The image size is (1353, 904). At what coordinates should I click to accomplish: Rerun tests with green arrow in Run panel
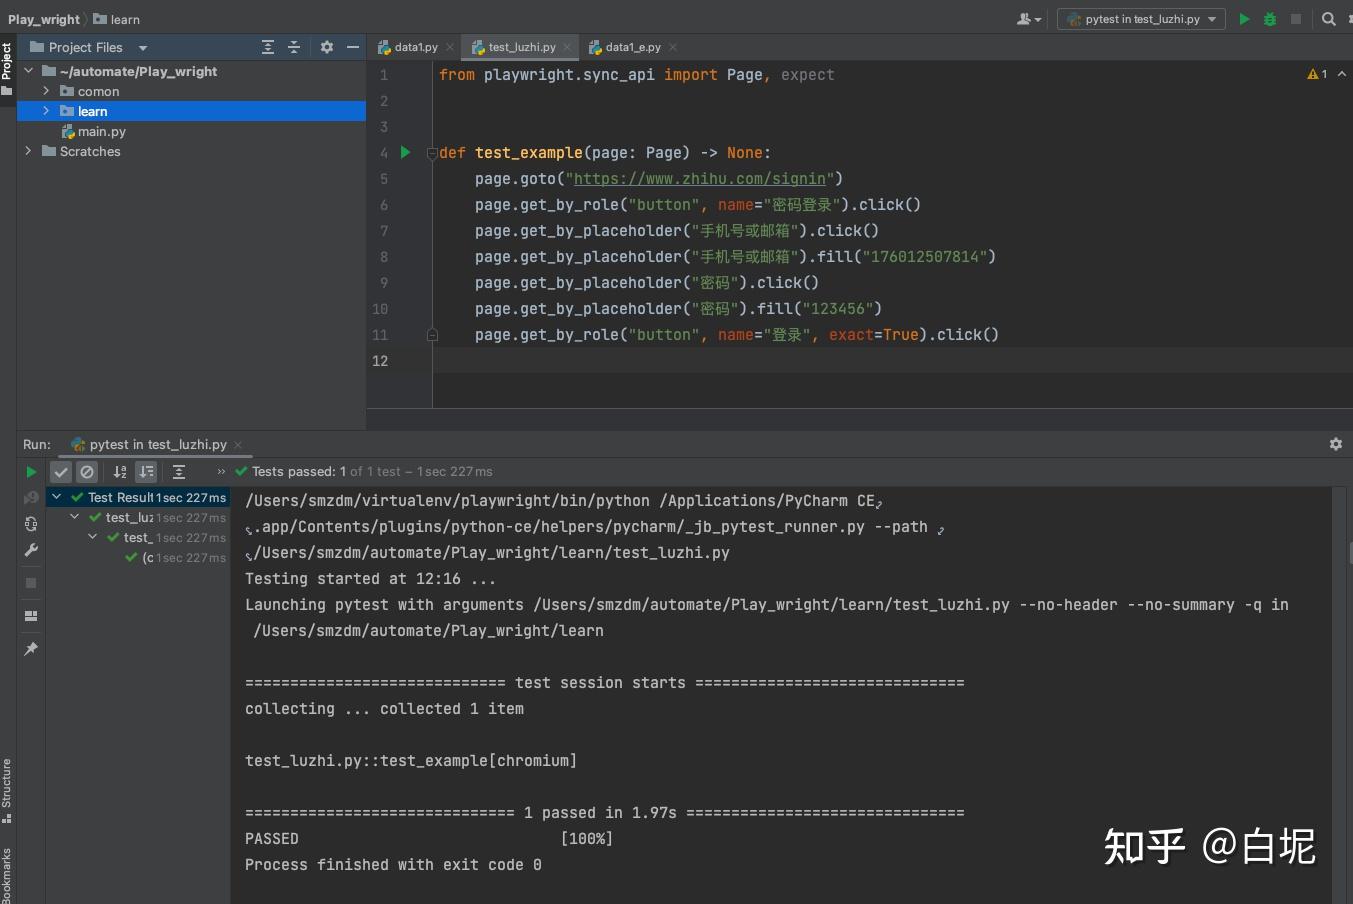[31, 472]
